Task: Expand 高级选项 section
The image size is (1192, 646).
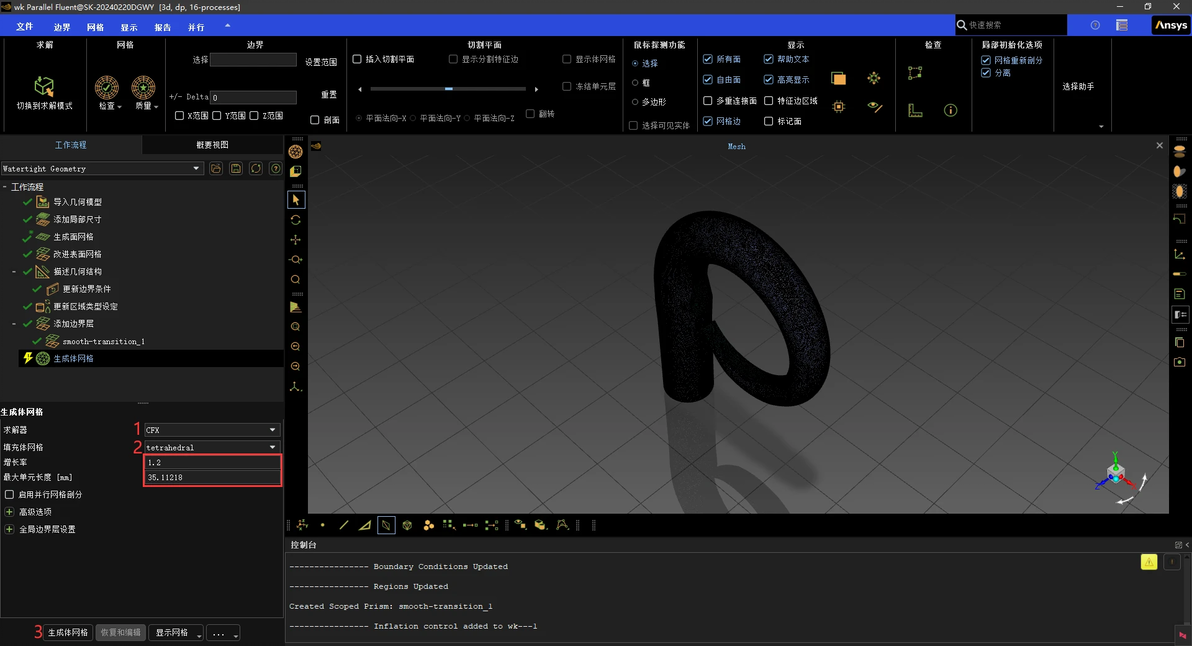Action: click(x=9, y=511)
